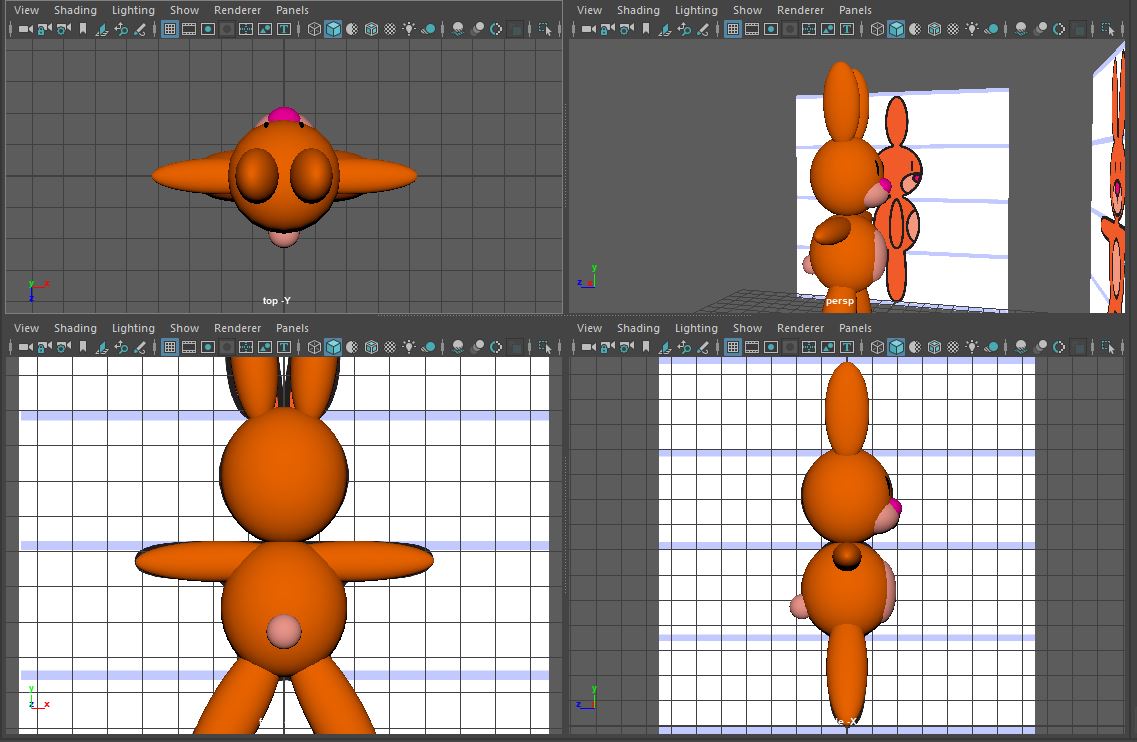The width and height of the screenshot is (1137, 742).
Task: Open Show menu in front view panel
Action: click(x=184, y=328)
